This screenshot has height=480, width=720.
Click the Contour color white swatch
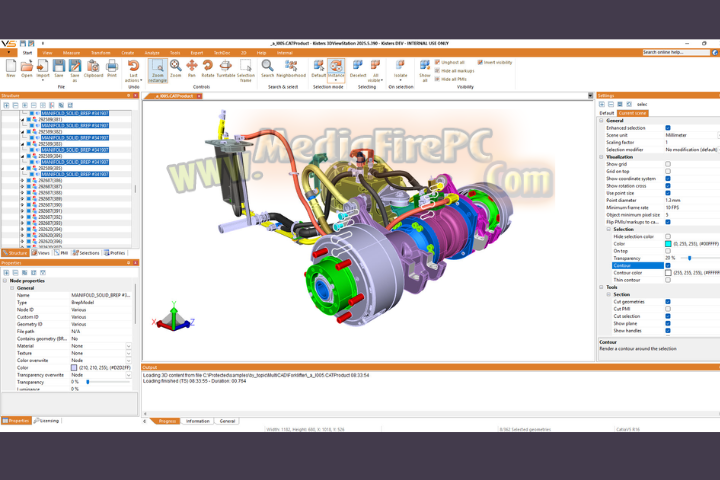668,273
